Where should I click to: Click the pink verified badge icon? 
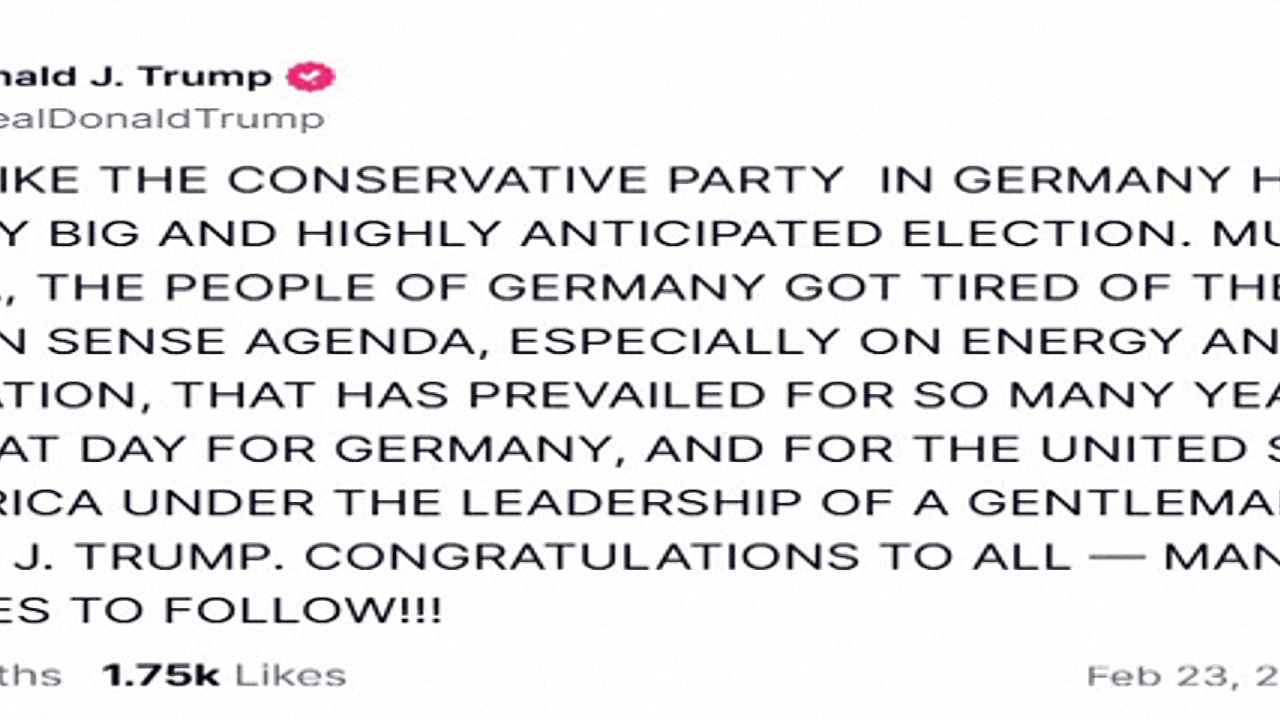tap(311, 77)
